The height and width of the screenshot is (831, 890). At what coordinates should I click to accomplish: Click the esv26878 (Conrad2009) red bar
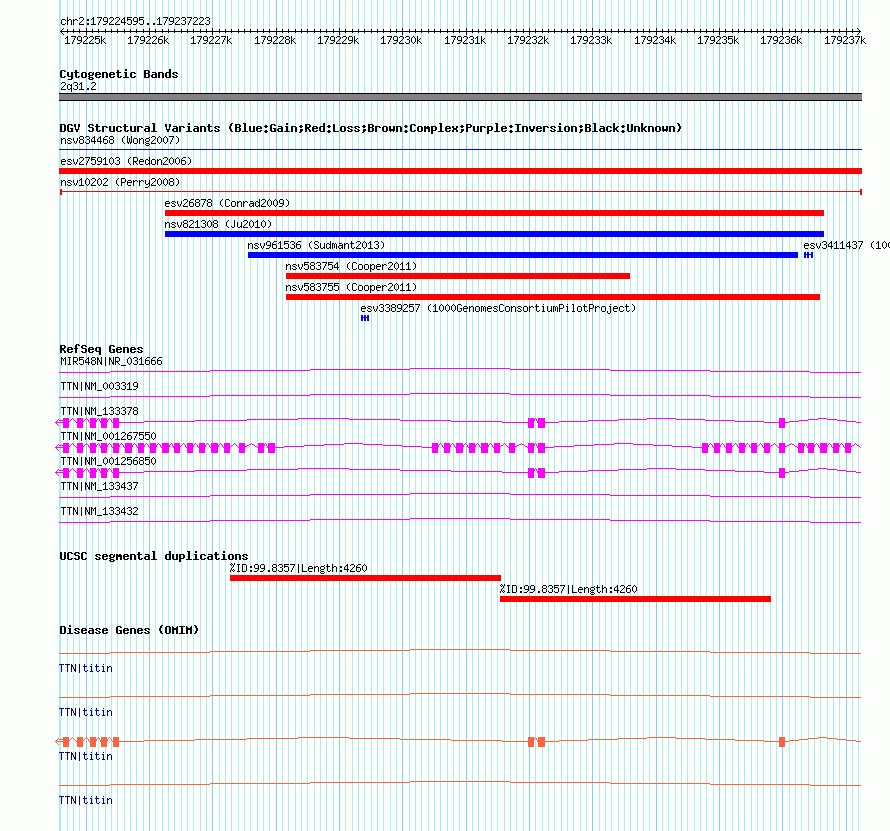[494, 213]
